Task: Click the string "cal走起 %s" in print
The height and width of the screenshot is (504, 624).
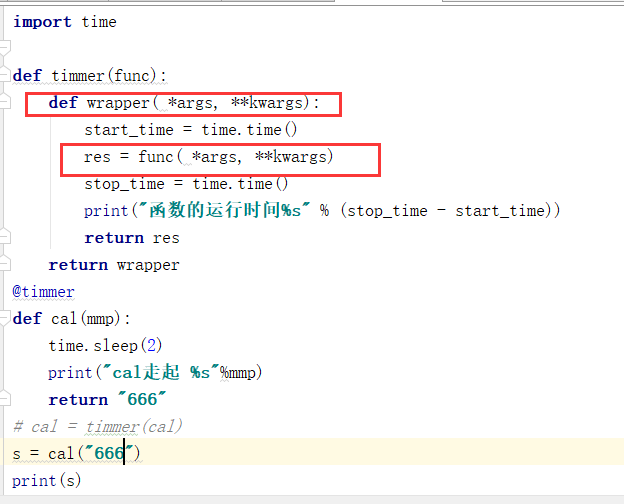Action: (x=161, y=373)
